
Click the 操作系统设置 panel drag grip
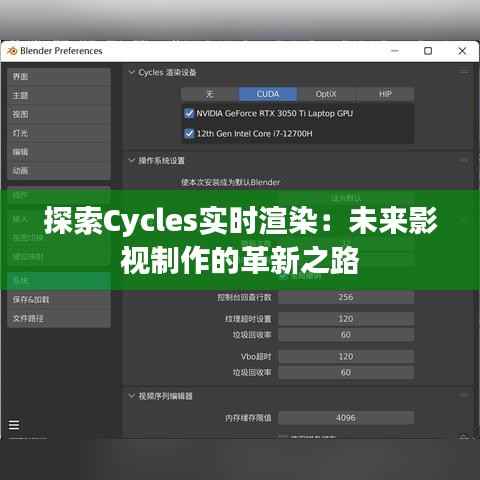pyautogui.click(x=464, y=161)
